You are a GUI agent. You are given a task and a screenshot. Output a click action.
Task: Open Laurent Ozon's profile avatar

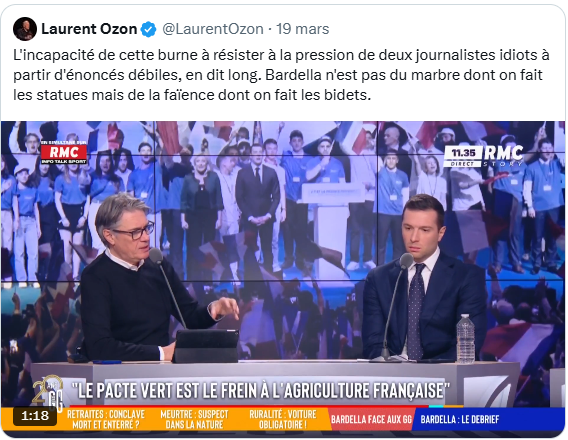tap(25, 29)
